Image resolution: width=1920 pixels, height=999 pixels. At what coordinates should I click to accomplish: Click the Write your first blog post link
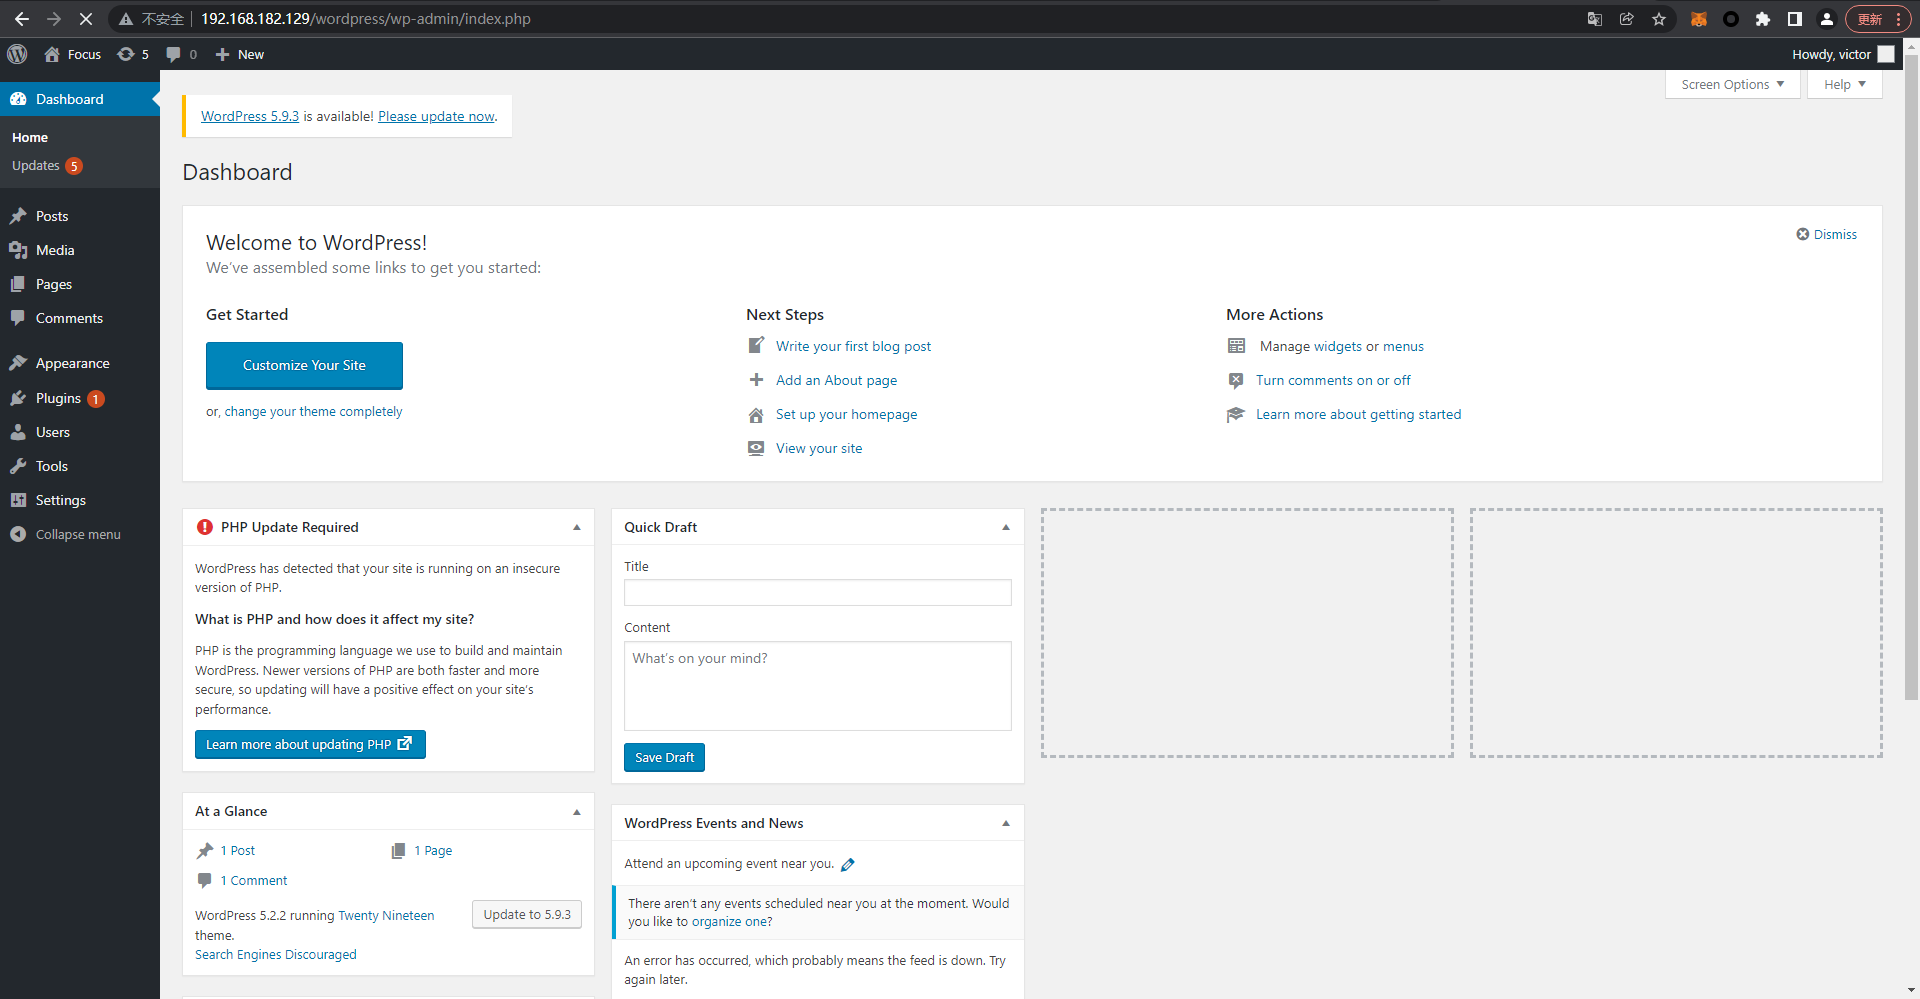coord(853,346)
